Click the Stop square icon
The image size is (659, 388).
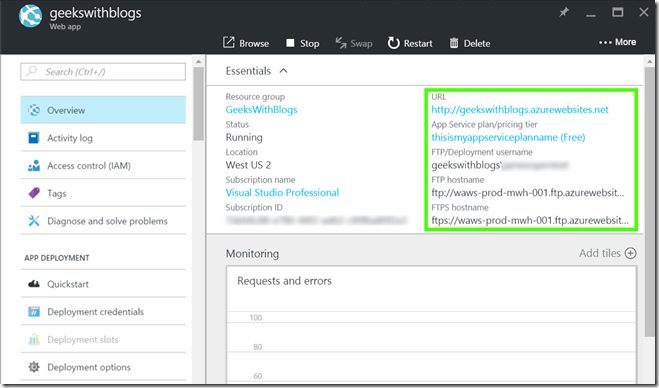point(290,43)
